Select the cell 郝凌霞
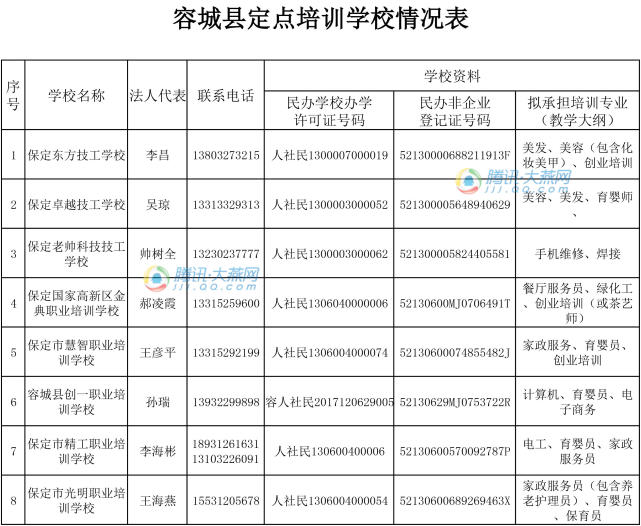The image size is (641, 526). click(x=158, y=303)
